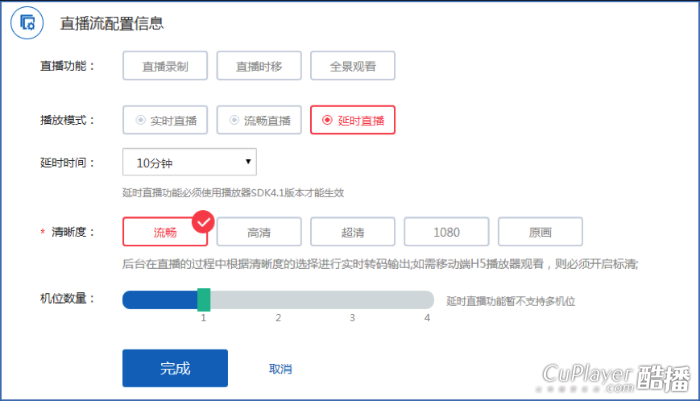Select the 流畅直播 radio option

259,120
